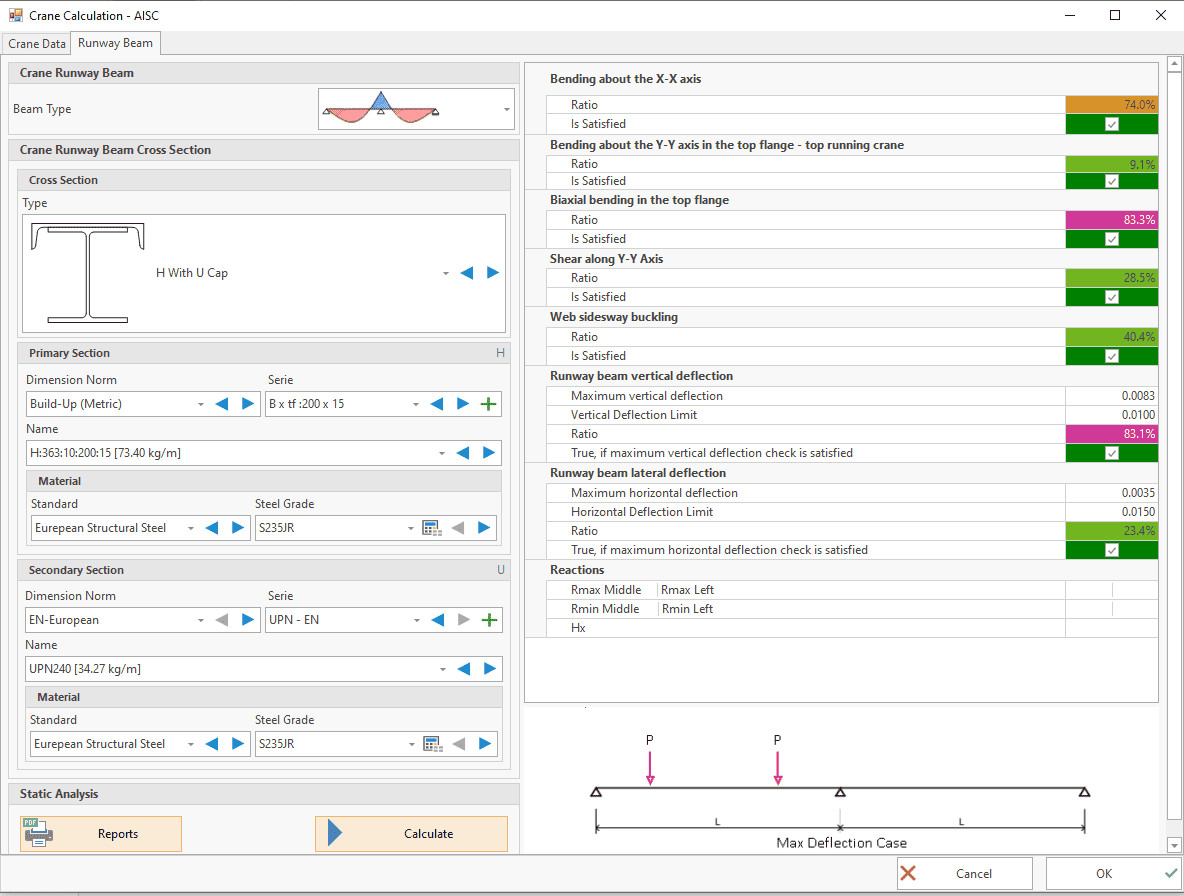Add new secondary section serie with plus
Viewport: 1184px width, 896px height.
(489, 620)
